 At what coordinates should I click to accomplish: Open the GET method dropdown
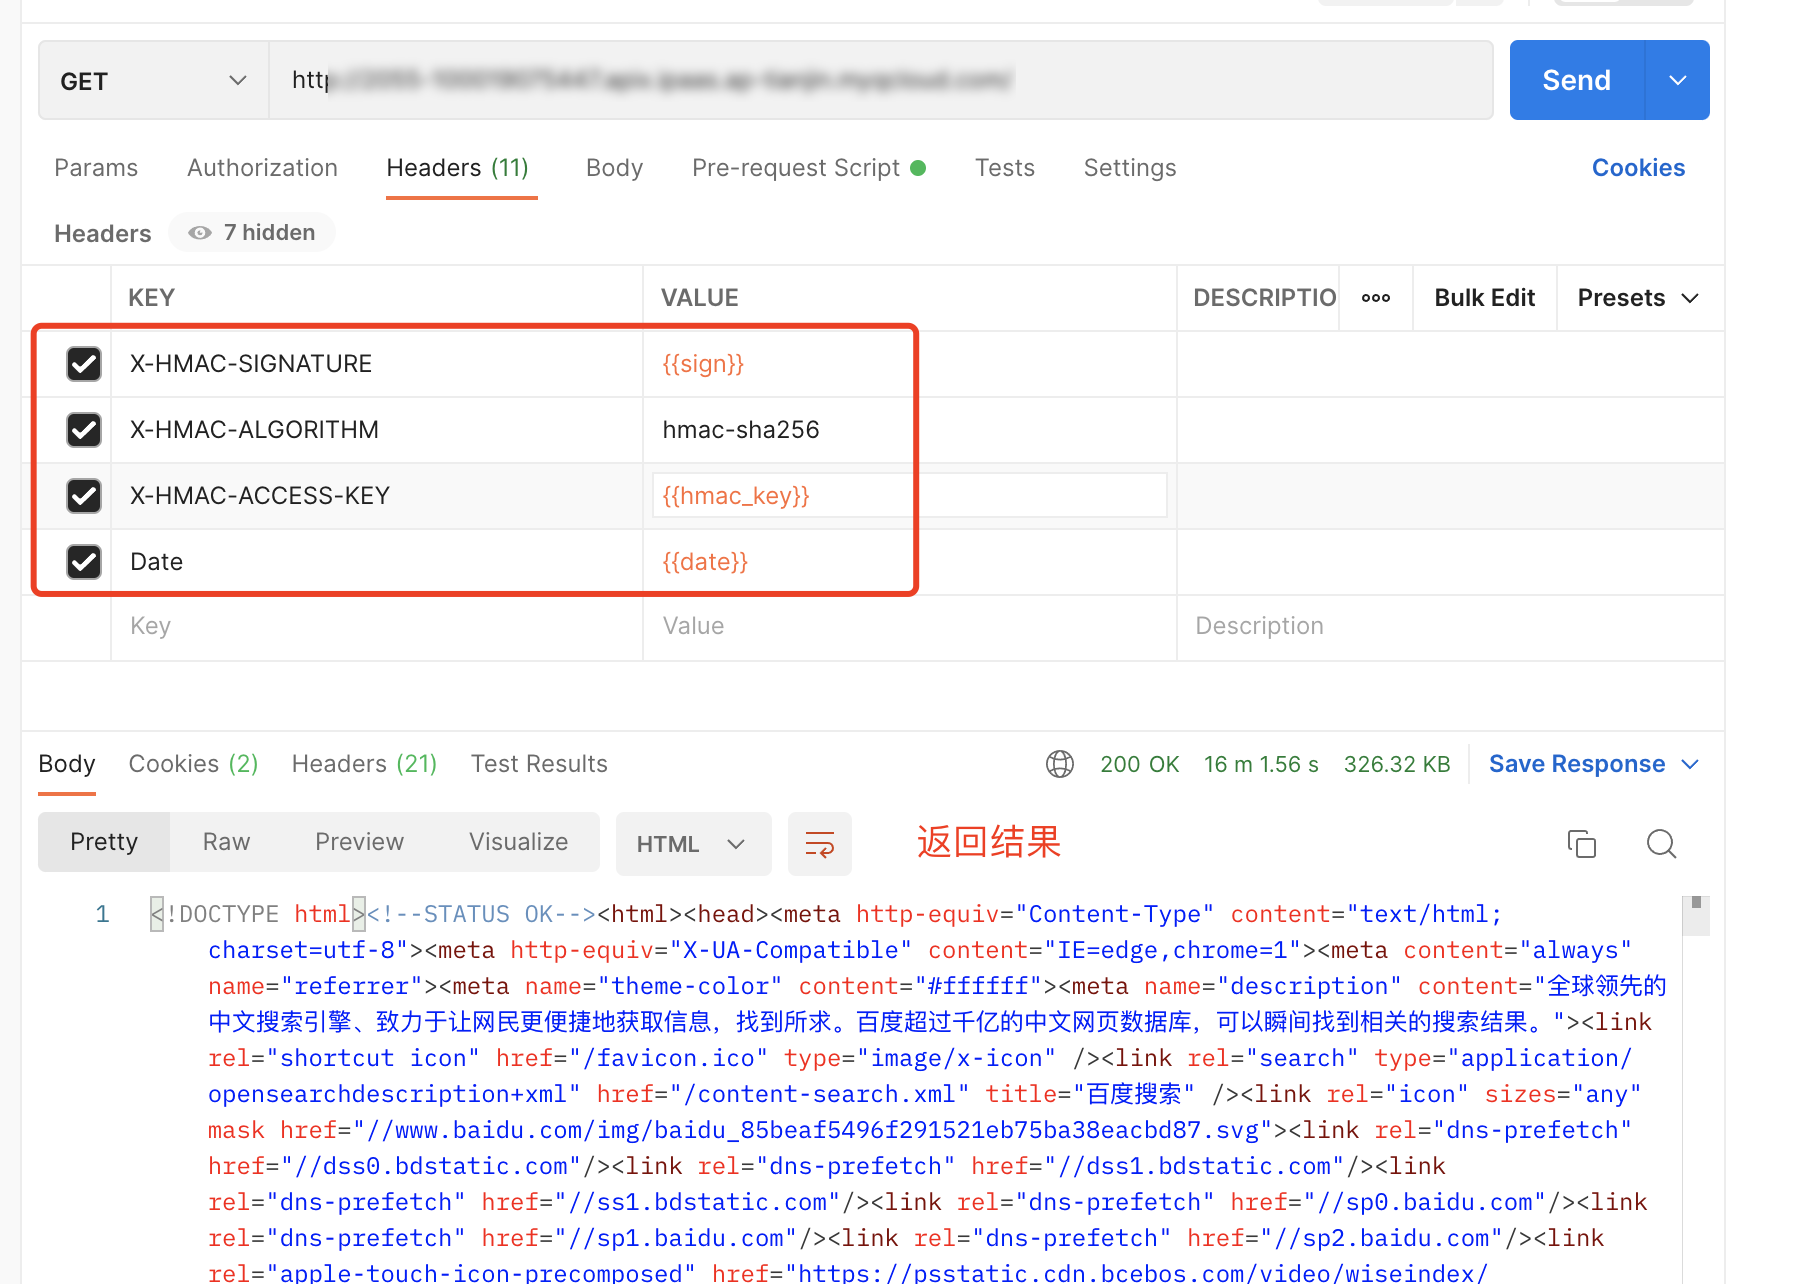pos(153,80)
